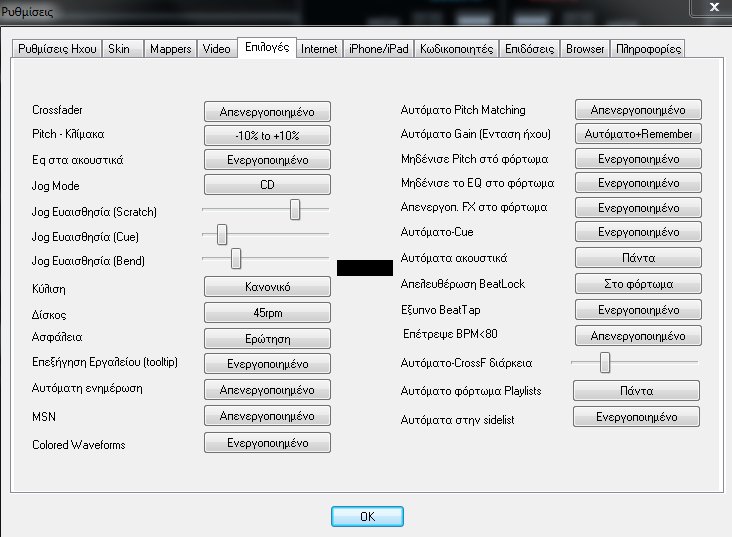
Task: Switch to the Skin tab
Action: click(x=119, y=49)
